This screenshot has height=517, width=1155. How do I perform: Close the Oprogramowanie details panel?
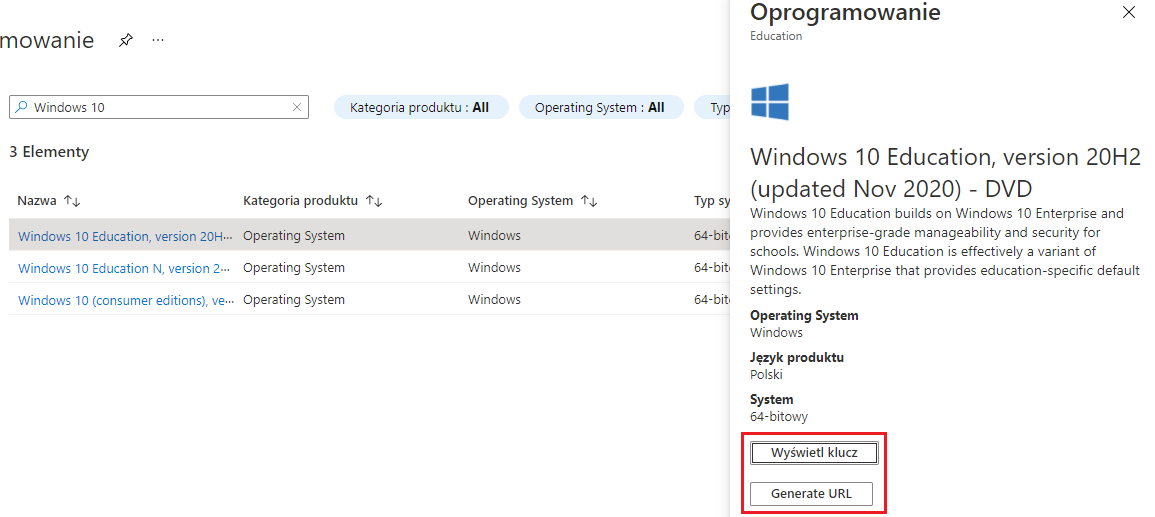point(1129,13)
